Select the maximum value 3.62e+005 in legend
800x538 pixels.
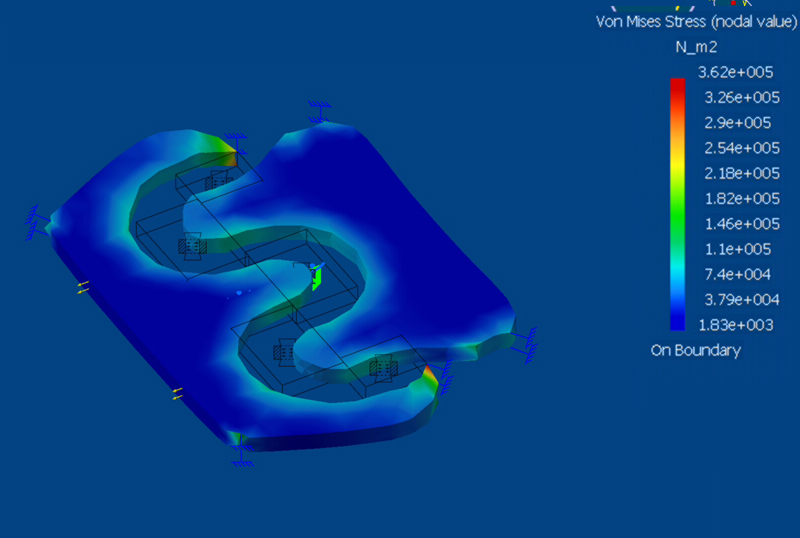739,72
